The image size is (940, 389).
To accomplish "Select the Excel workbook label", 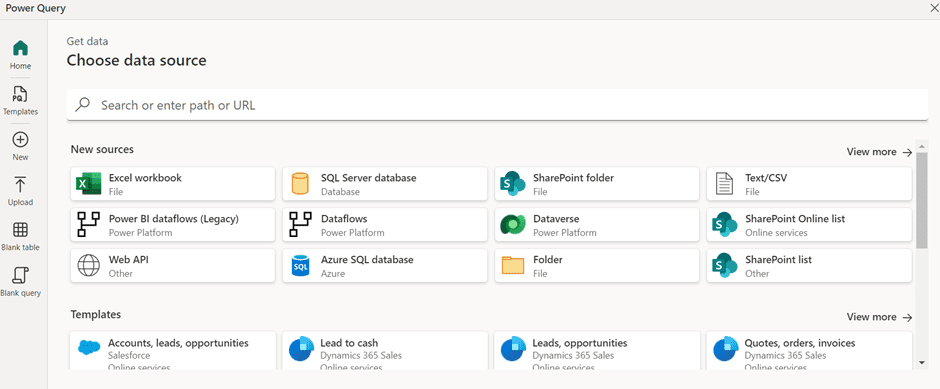I will [145, 178].
